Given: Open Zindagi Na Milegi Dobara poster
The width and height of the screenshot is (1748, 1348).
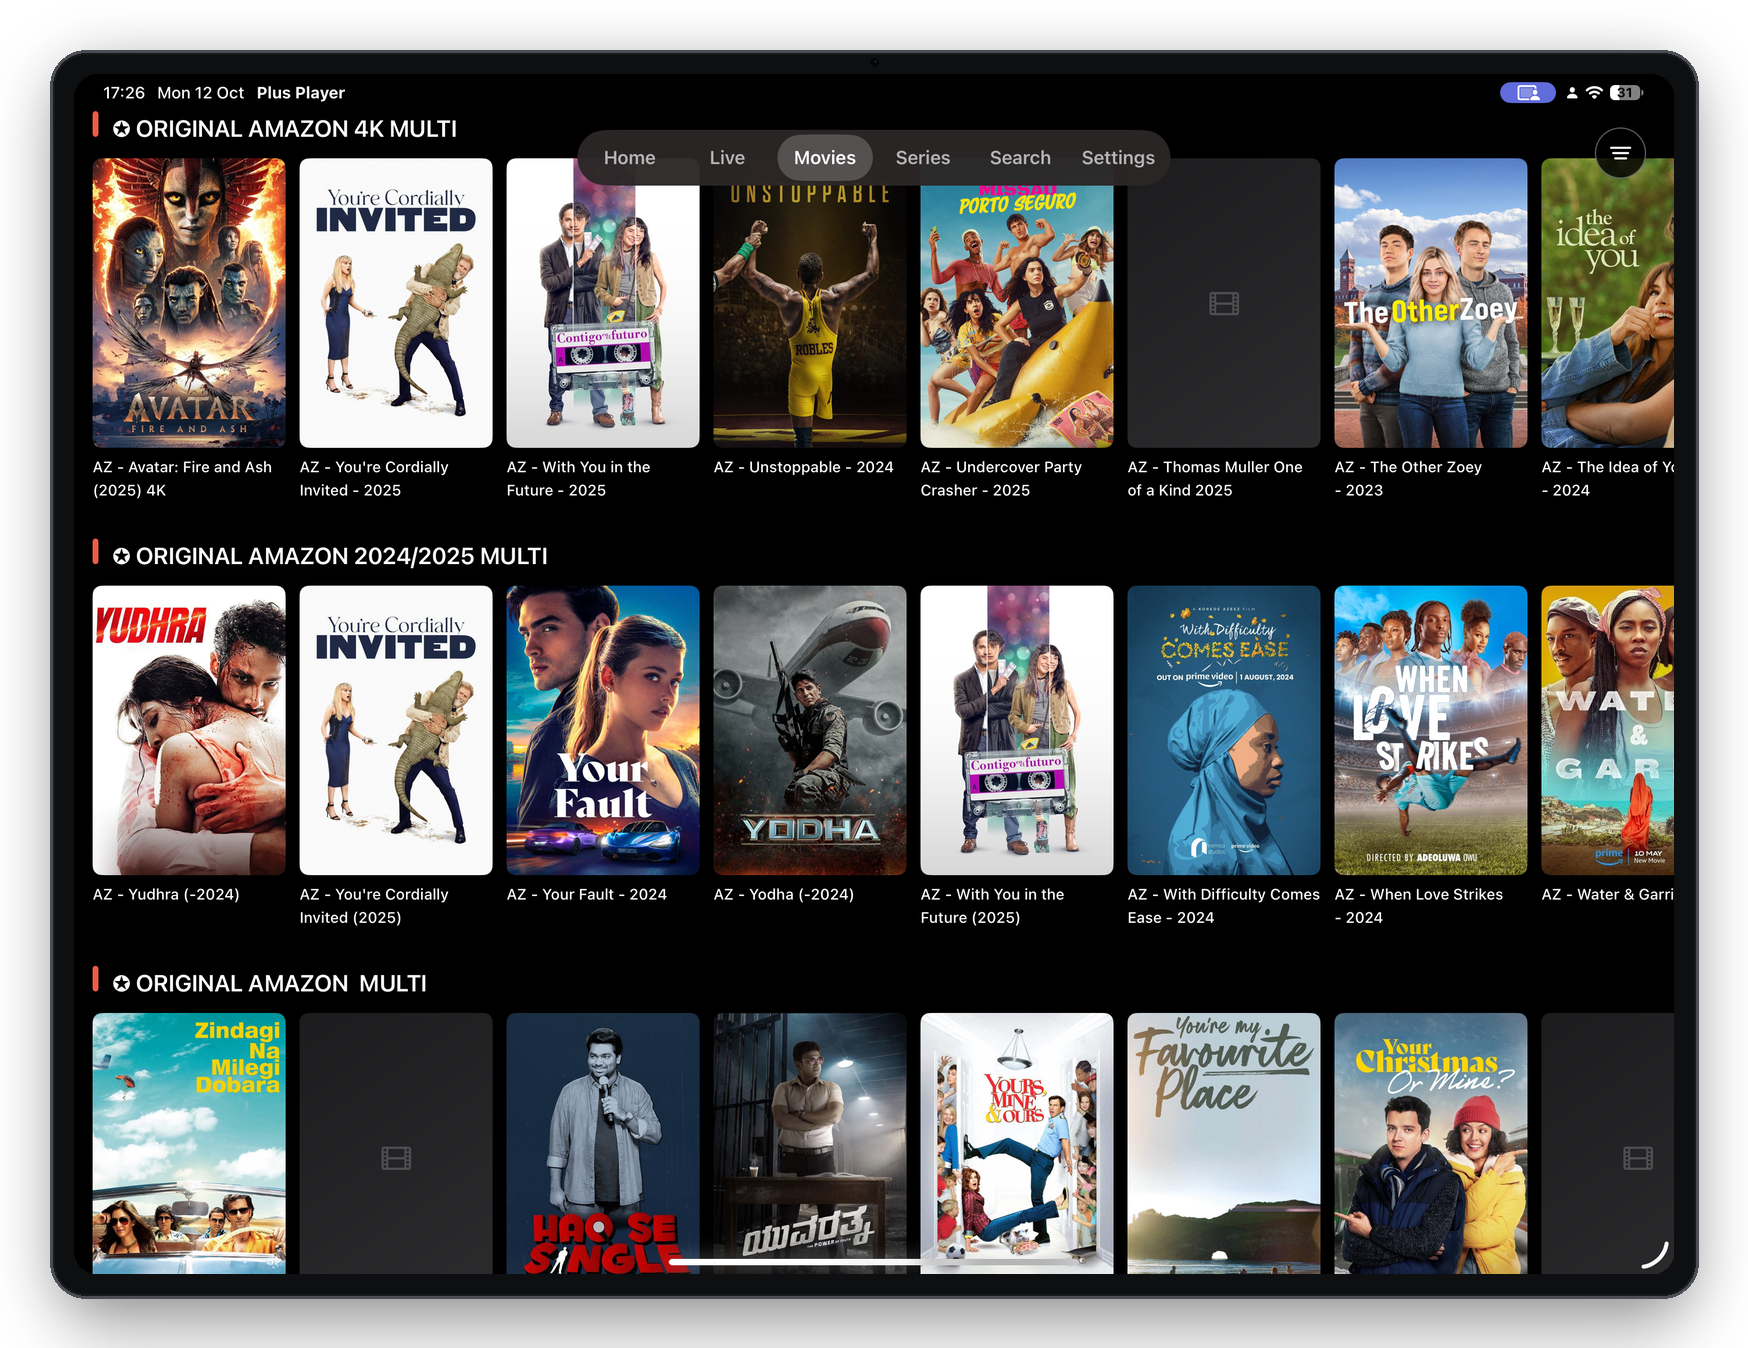Looking at the screenshot, I should (x=189, y=1143).
